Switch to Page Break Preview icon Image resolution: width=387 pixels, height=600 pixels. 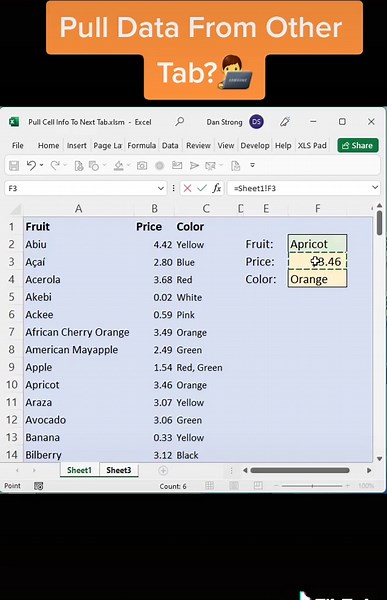(258, 486)
